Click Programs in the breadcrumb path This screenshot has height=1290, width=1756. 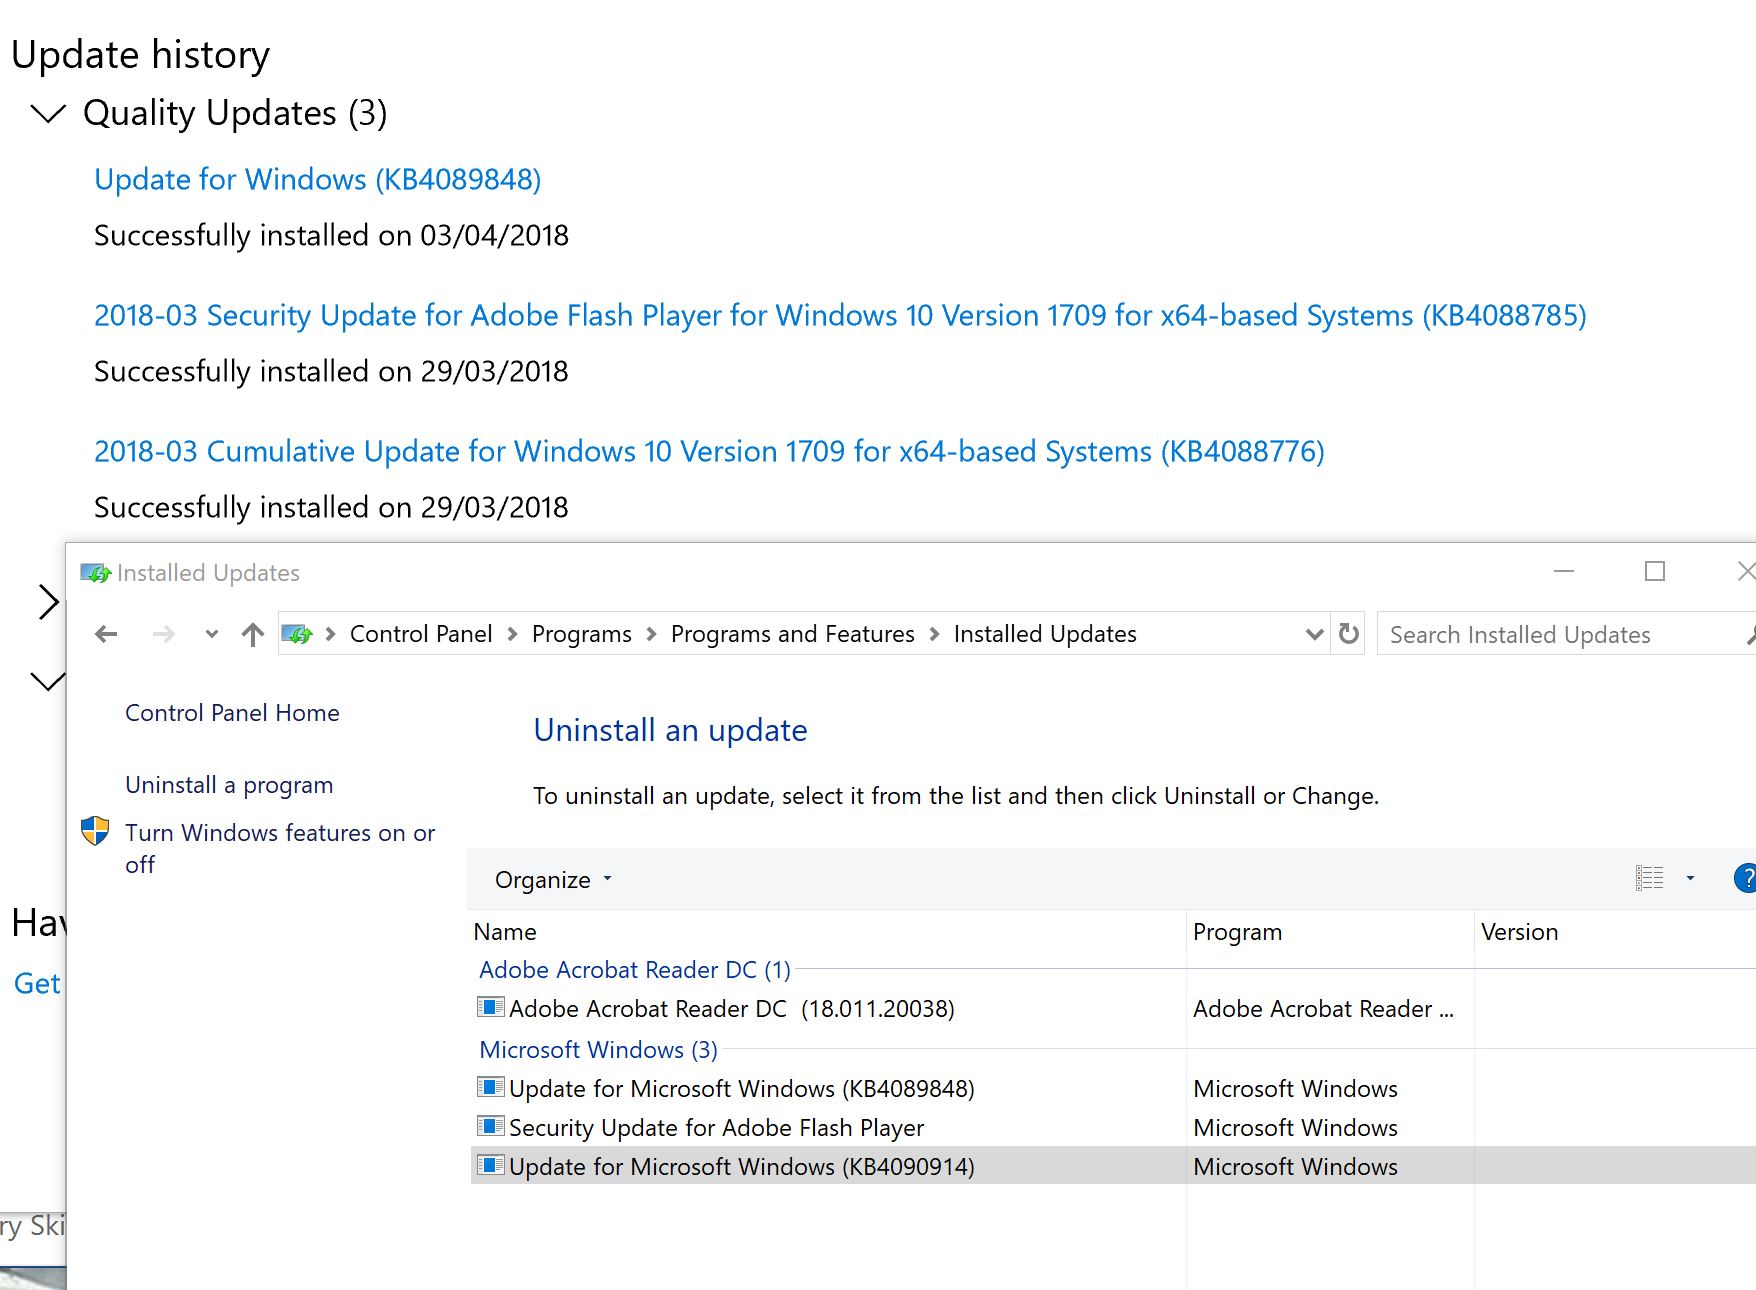pos(582,634)
